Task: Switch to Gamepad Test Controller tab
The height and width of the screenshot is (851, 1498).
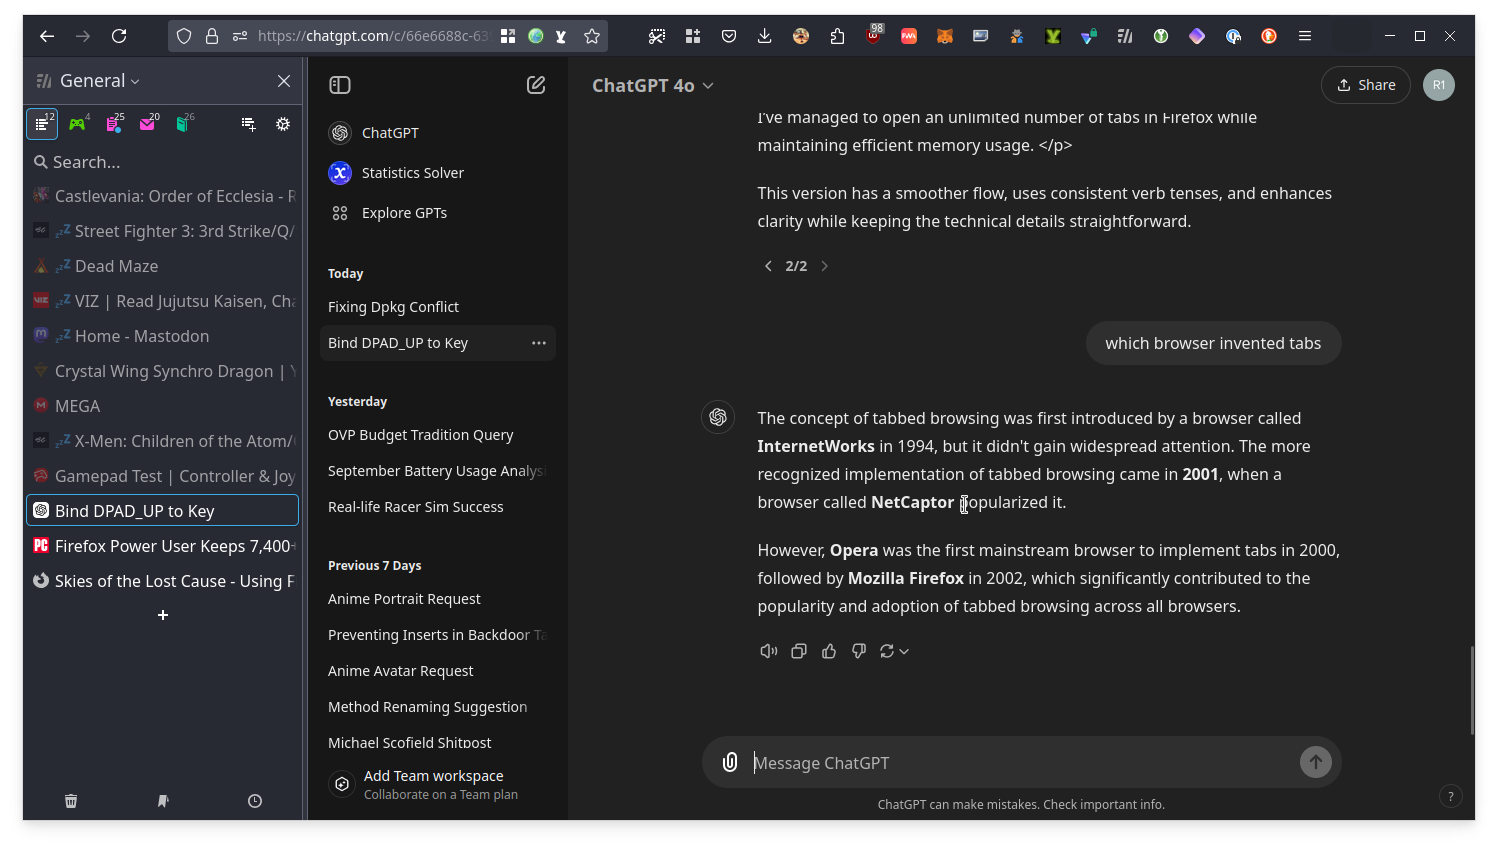Action: coord(163,476)
